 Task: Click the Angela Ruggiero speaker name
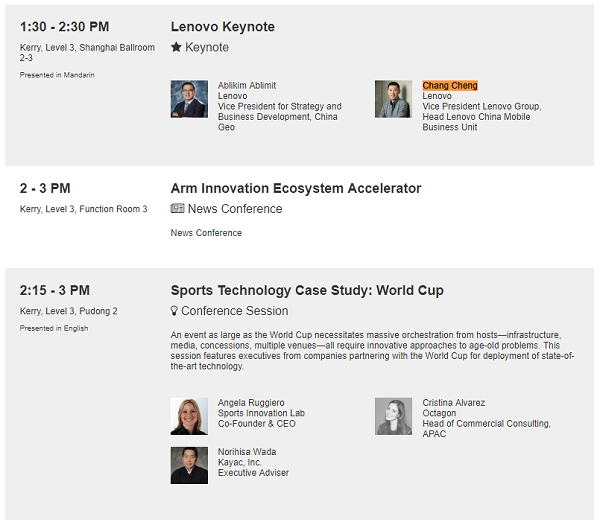pos(251,403)
